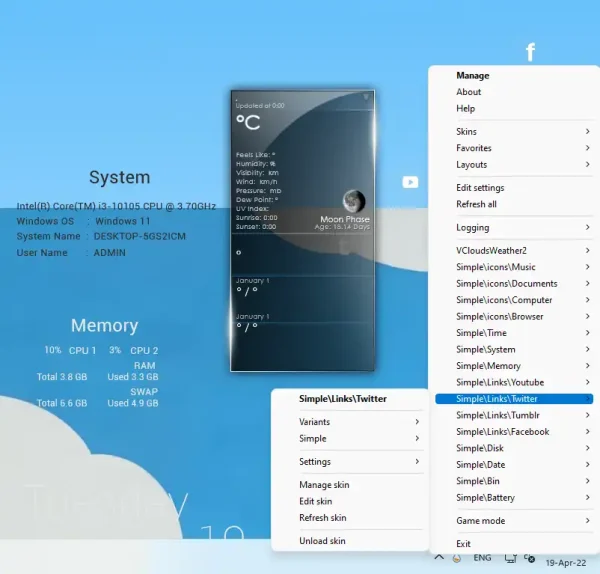Click the 'Sunrise: 0:00' weather line
Screen dimensions: 600x574
coord(256,218)
